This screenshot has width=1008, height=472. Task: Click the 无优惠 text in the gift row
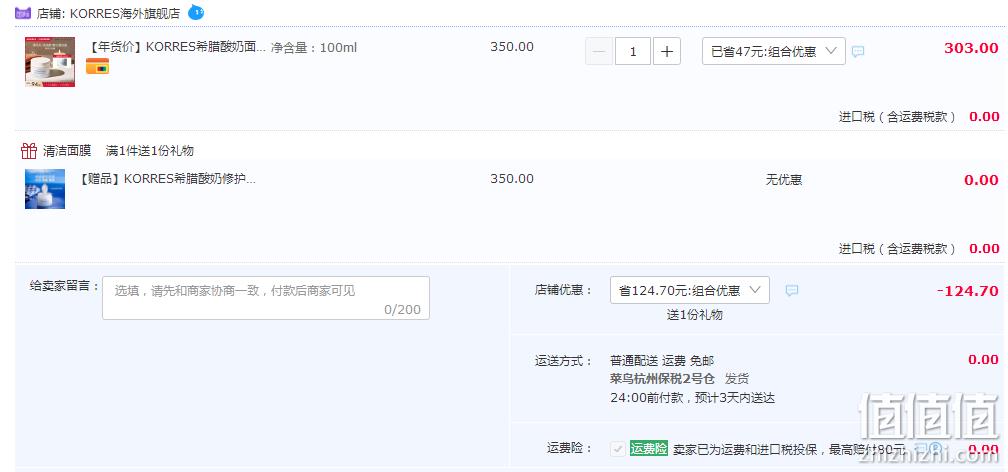(x=784, y=179)
